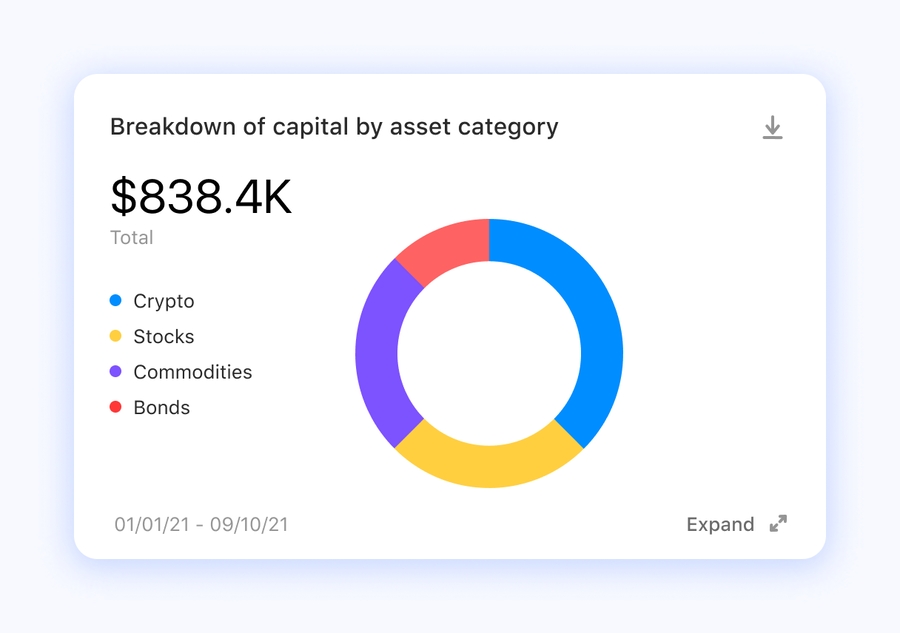Viewport: 900px width, 633px height.
Task: Click the red Bonds legend dot
Action: pos(115,407)
